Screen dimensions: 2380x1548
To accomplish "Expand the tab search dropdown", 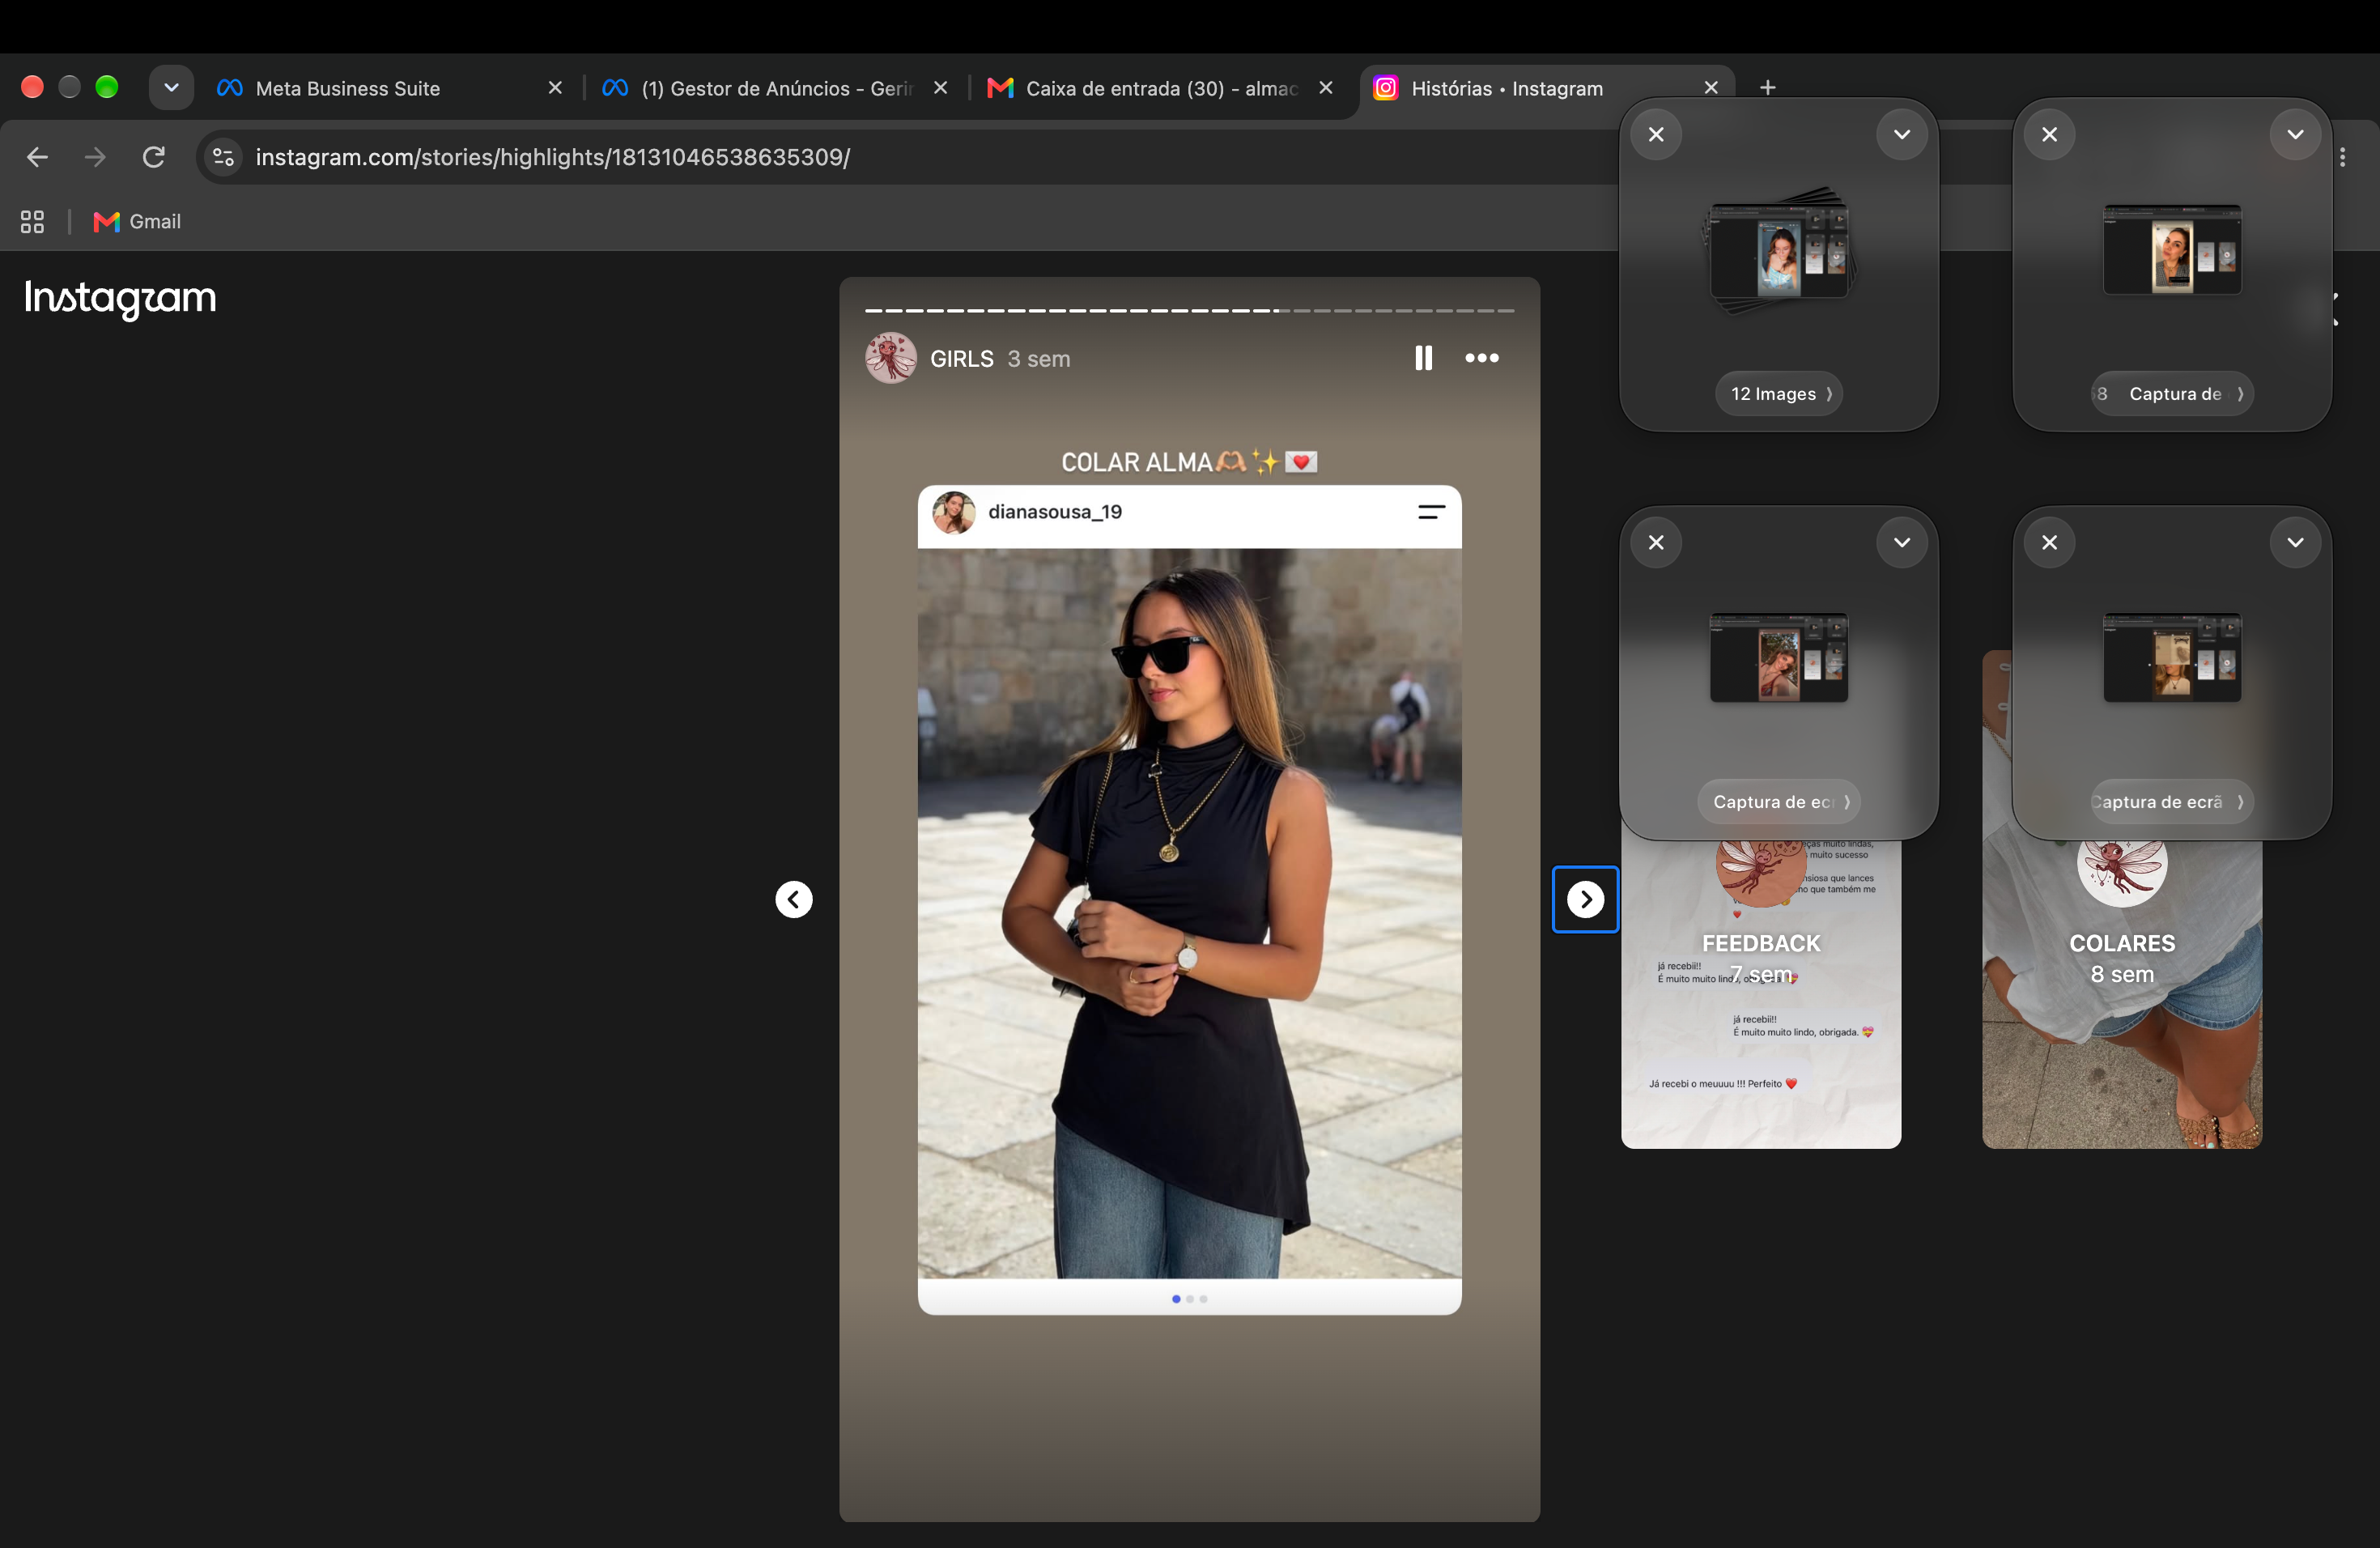I will pyautogui.click(x=171, y=87).
